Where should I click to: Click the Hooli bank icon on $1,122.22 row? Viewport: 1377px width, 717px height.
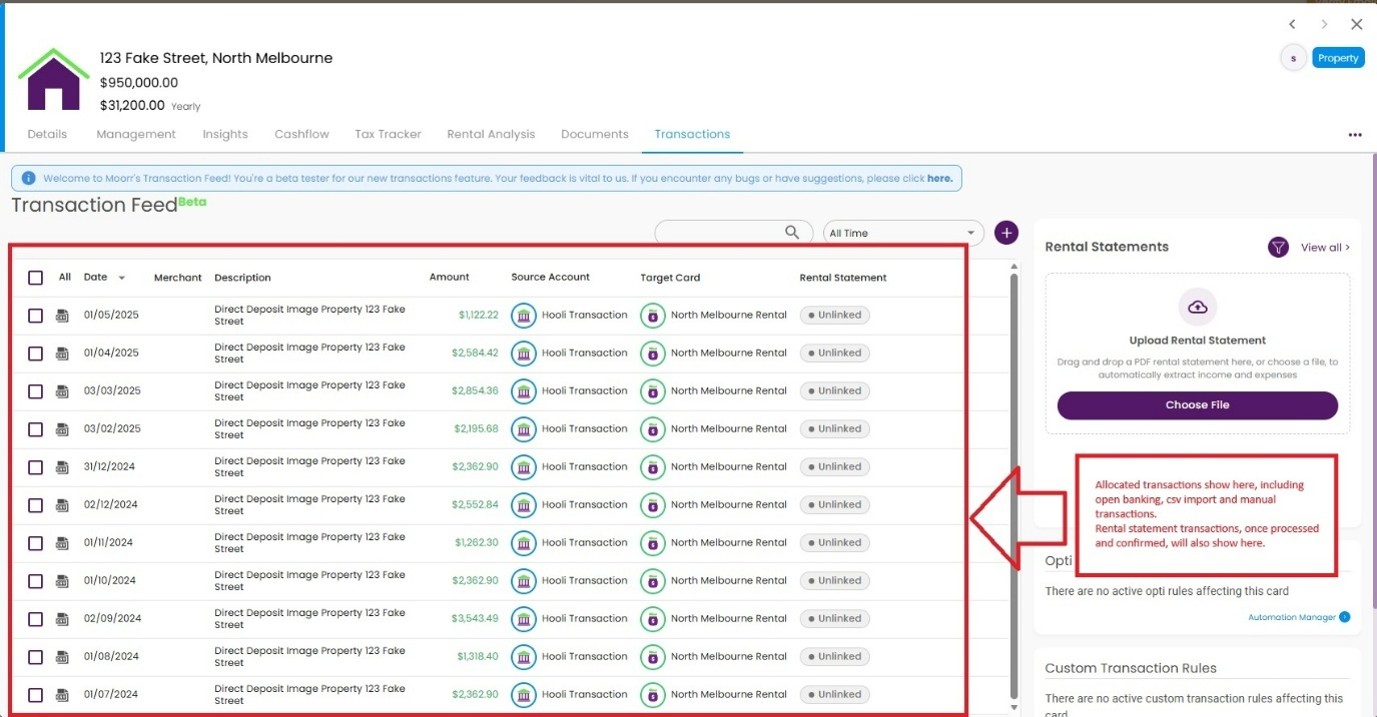click(x=523, y=316)
